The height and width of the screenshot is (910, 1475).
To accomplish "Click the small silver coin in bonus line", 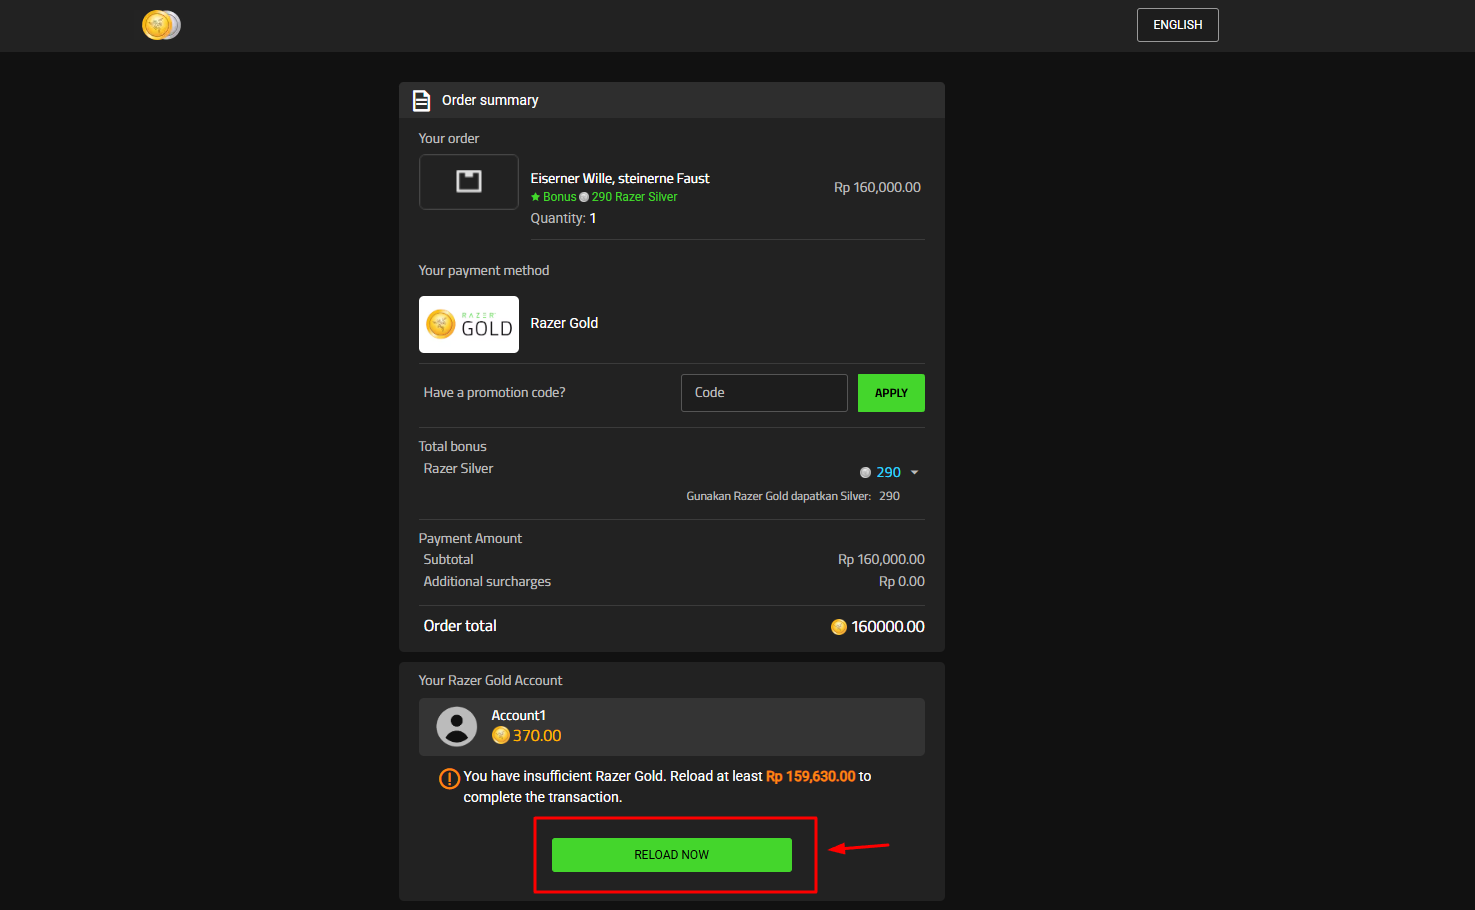I will tap(584, 197).
